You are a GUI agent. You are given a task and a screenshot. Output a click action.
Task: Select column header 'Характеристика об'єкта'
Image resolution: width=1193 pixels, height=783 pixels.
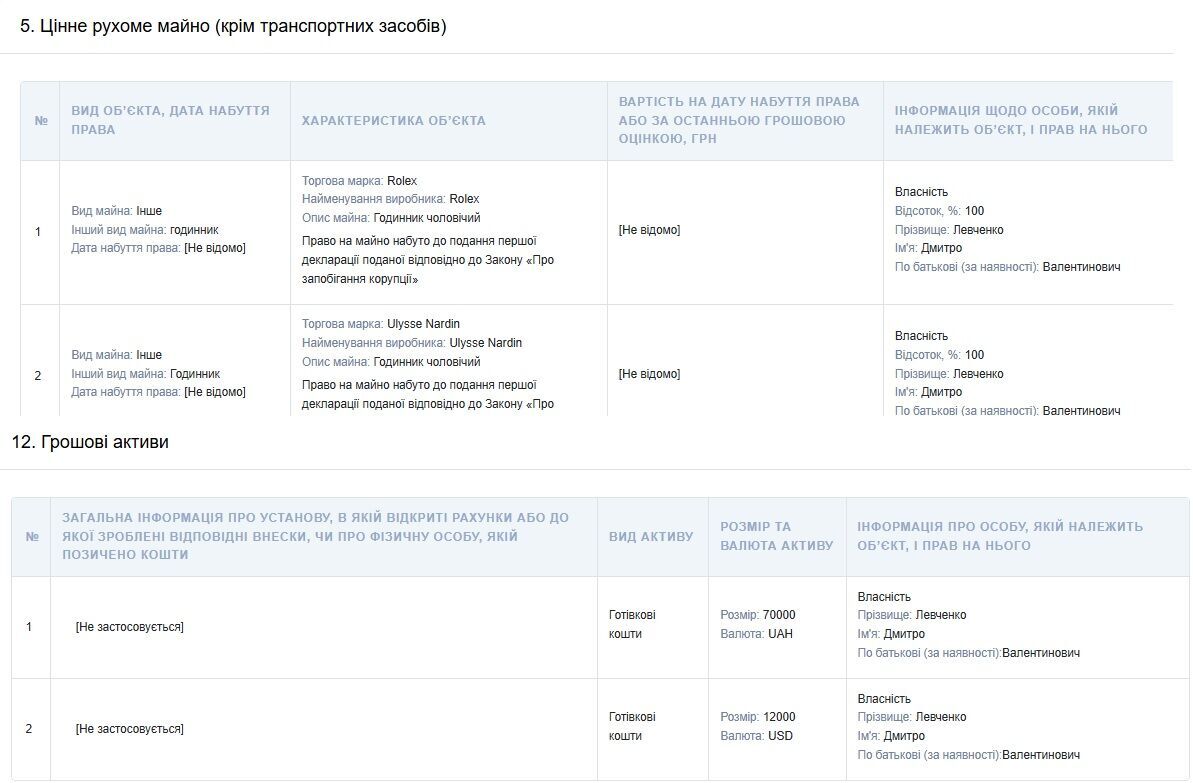tap(393, 120)
